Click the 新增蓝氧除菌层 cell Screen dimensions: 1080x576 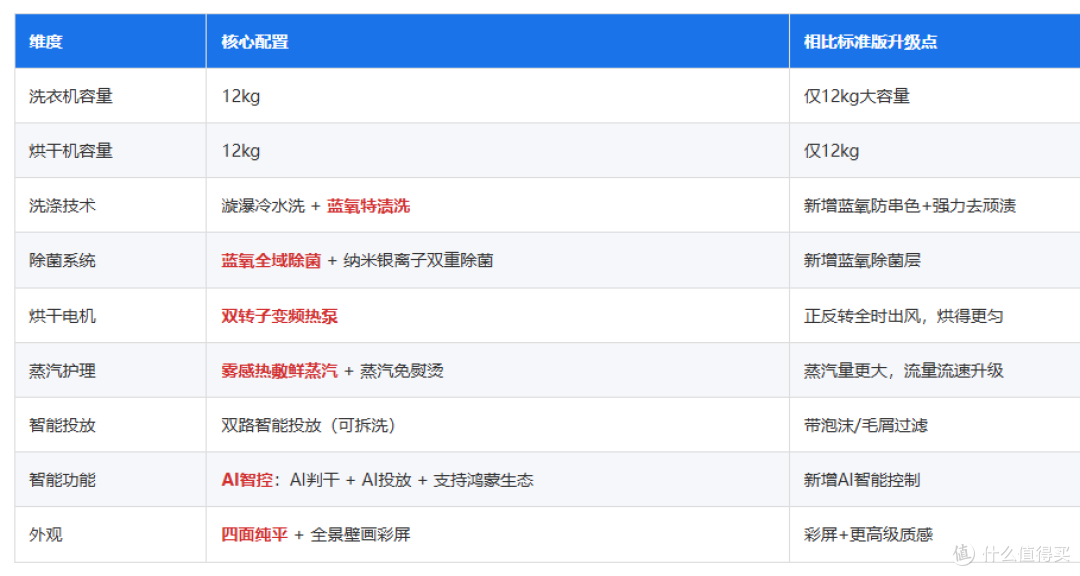point(935,260)
